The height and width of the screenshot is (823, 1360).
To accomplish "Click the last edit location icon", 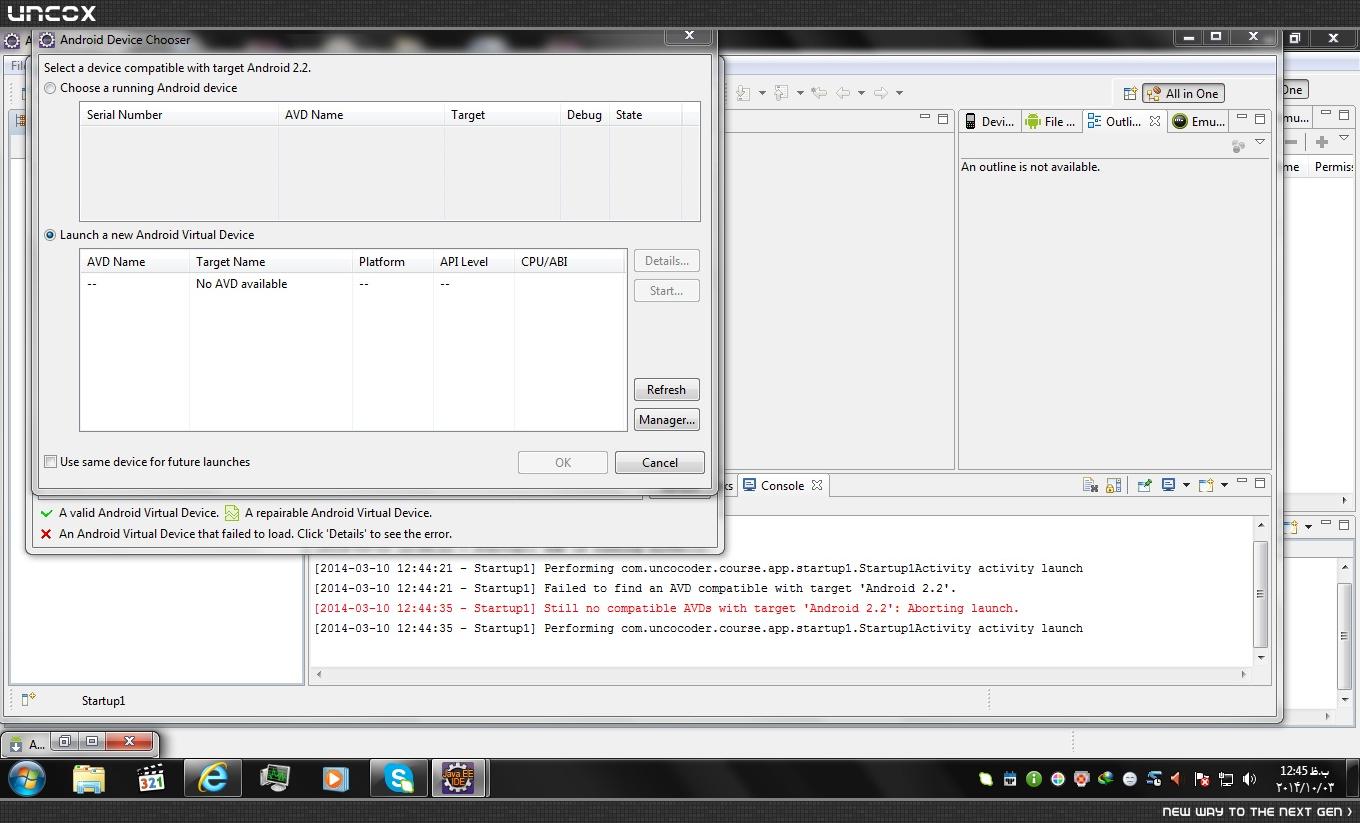I will 819,93.
